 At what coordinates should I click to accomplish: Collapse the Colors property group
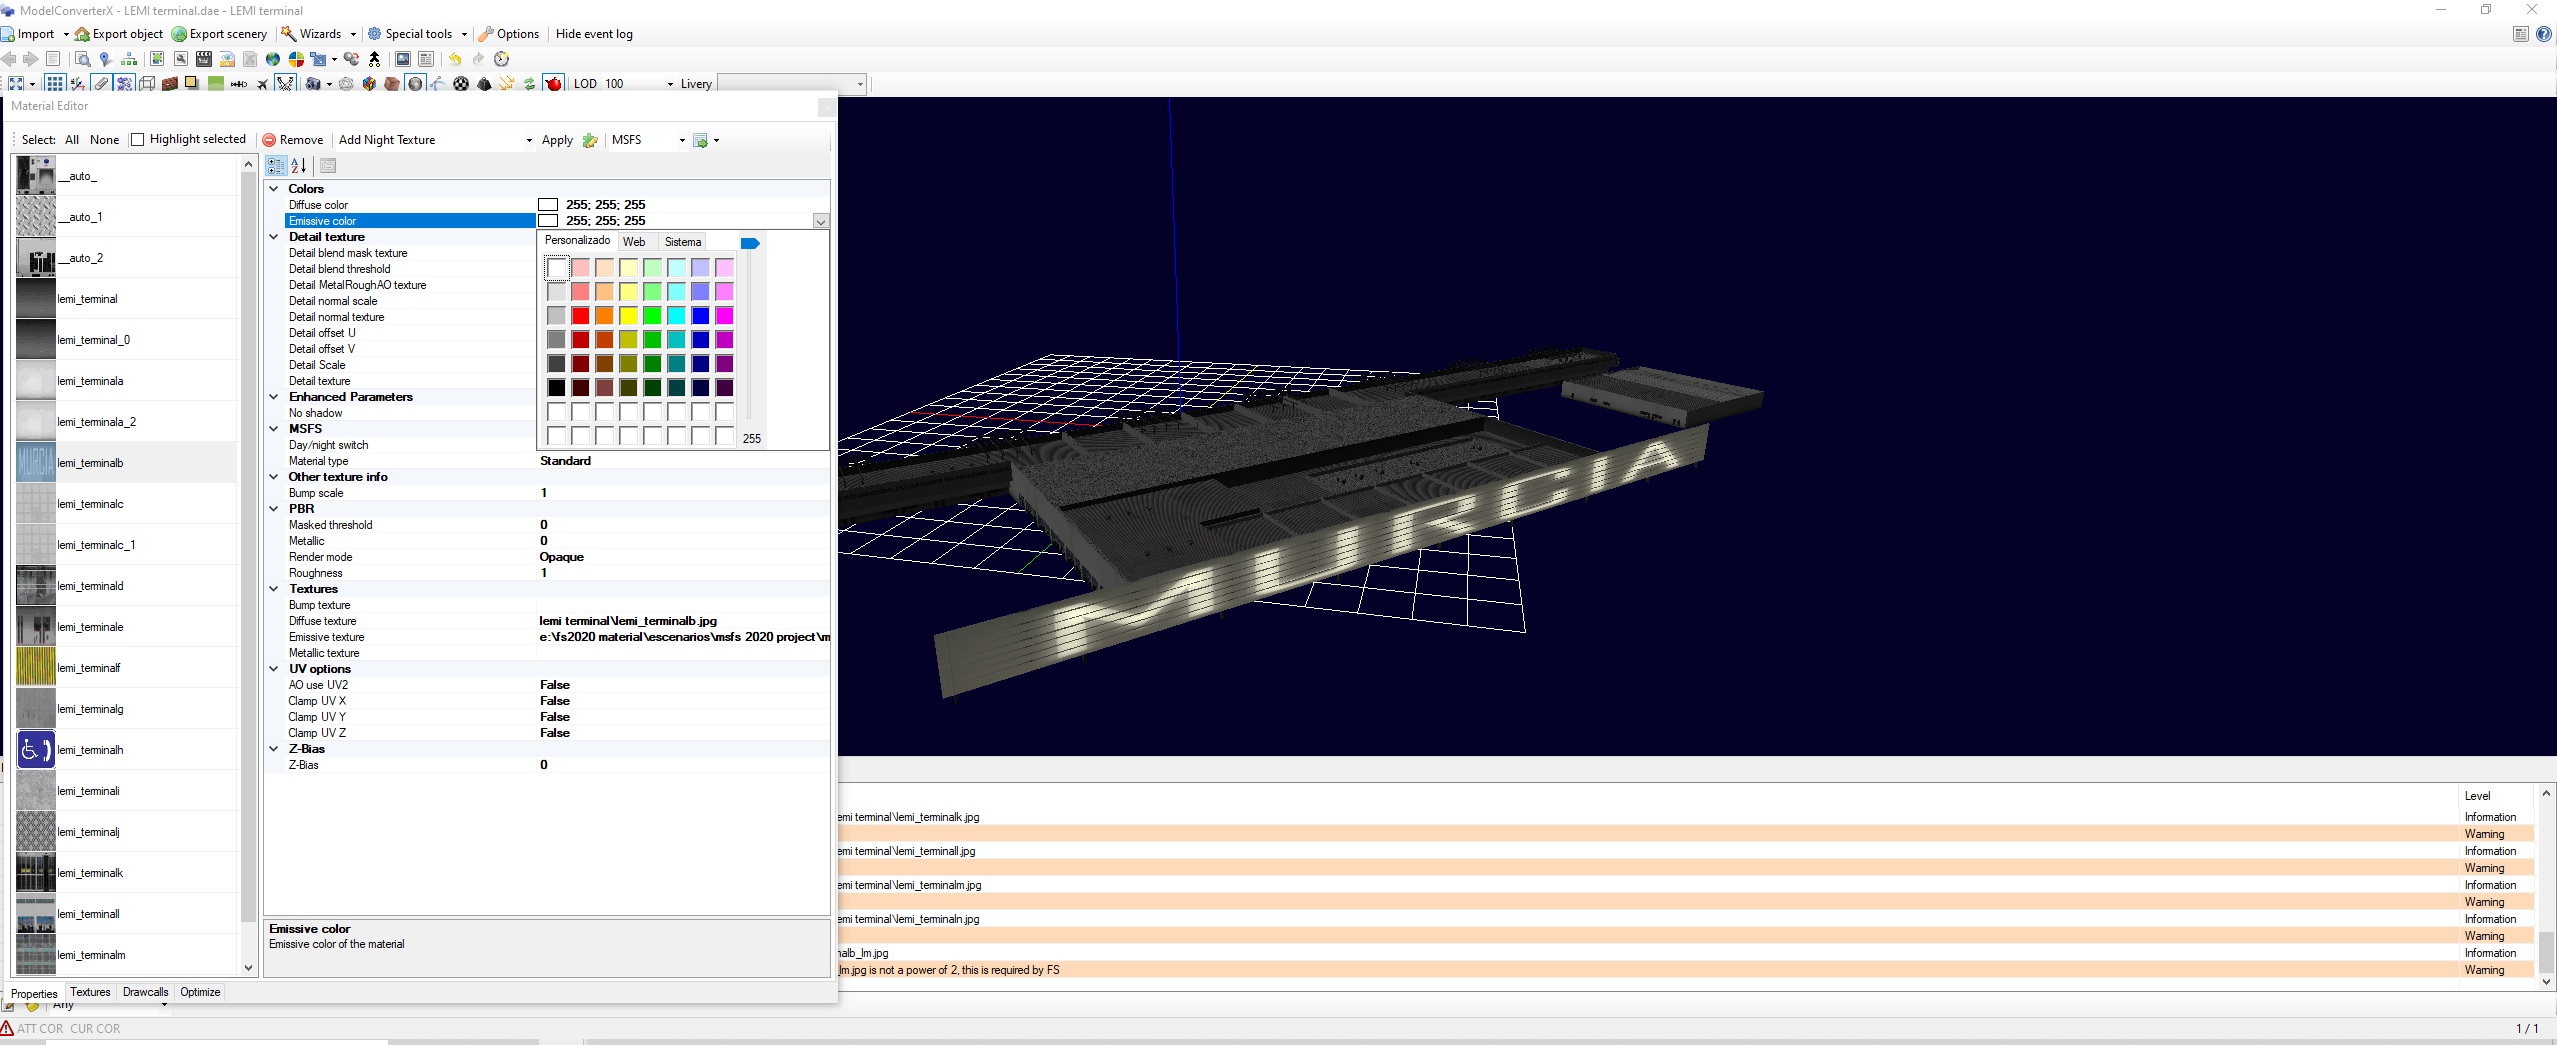[274, 189]
